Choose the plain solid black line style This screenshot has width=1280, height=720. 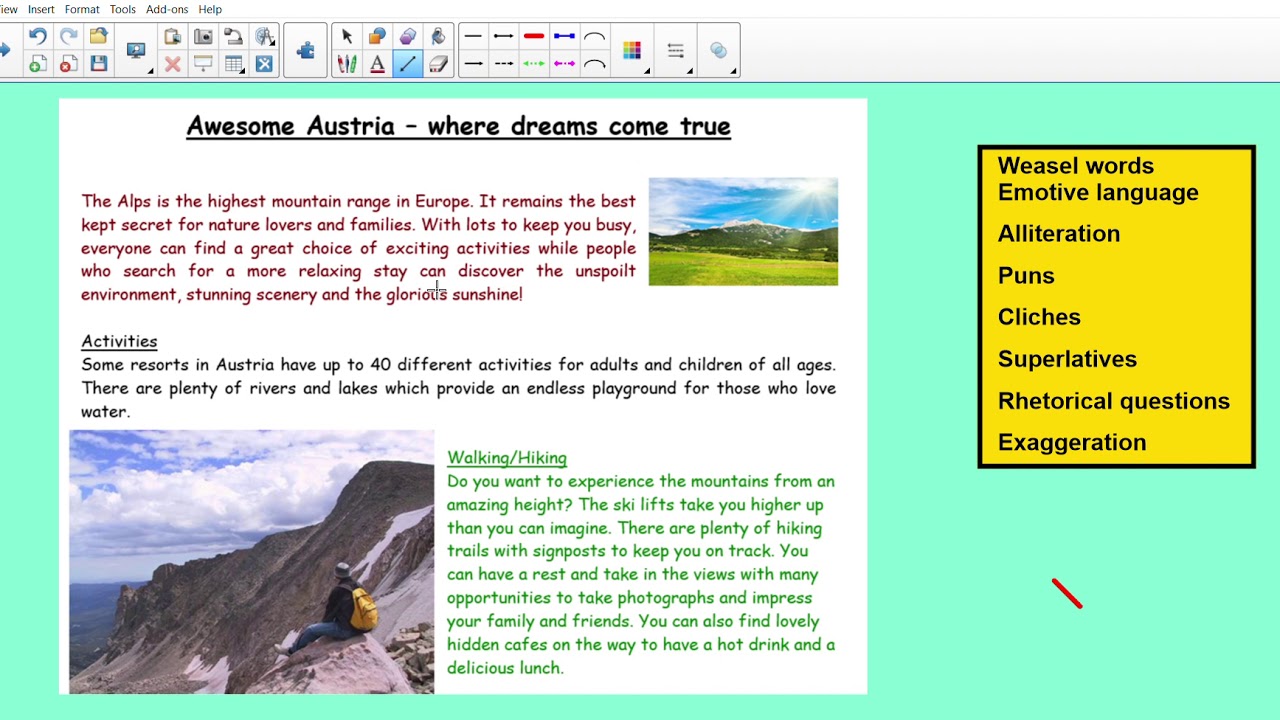(474, 37)
